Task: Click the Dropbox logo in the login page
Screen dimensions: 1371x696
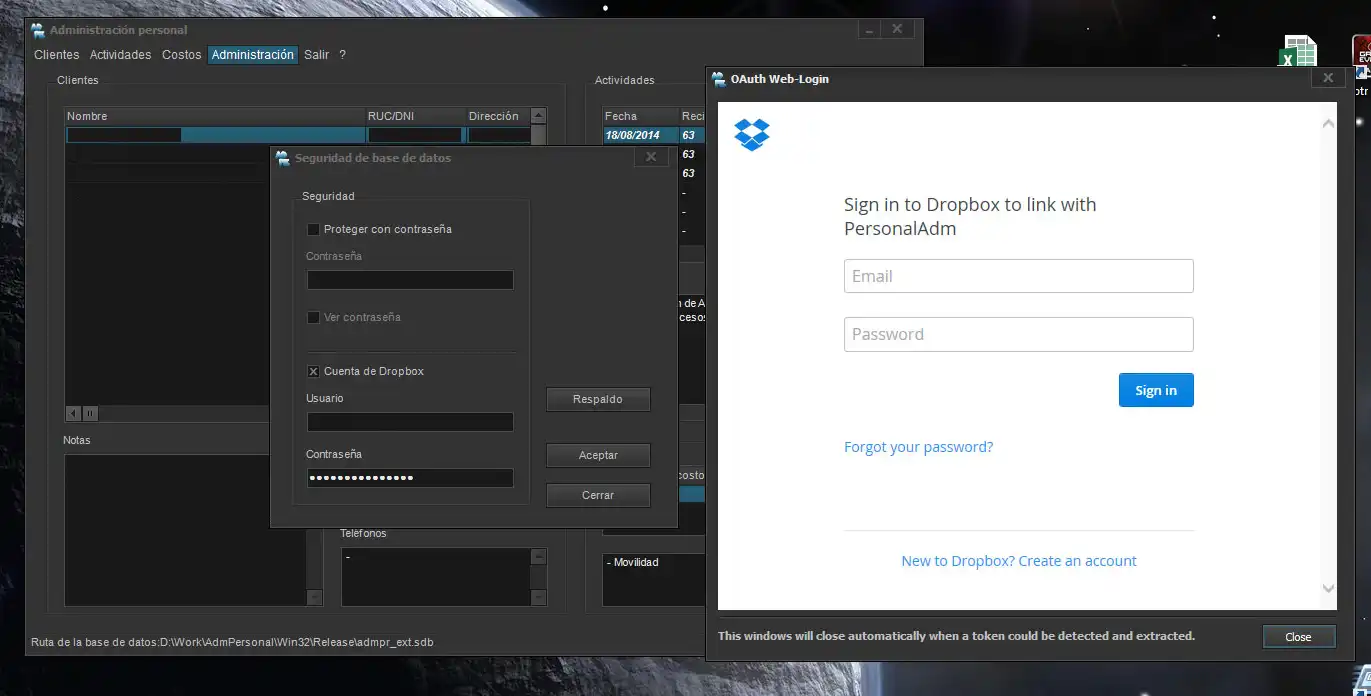Action: click(752, 134)
